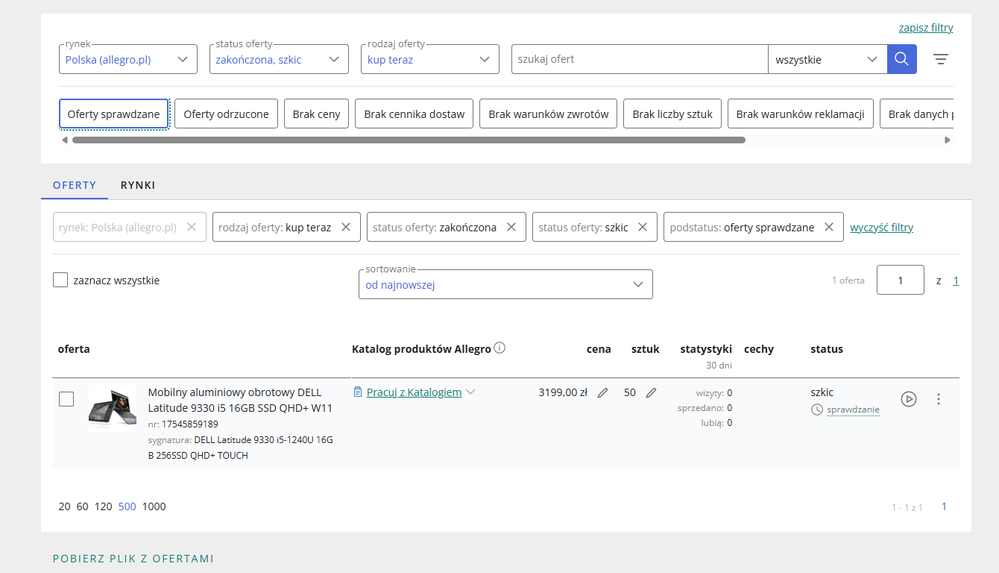Switch to the RYNKI tab
This screenshot has height=573, width=999.
click(138, 185)
